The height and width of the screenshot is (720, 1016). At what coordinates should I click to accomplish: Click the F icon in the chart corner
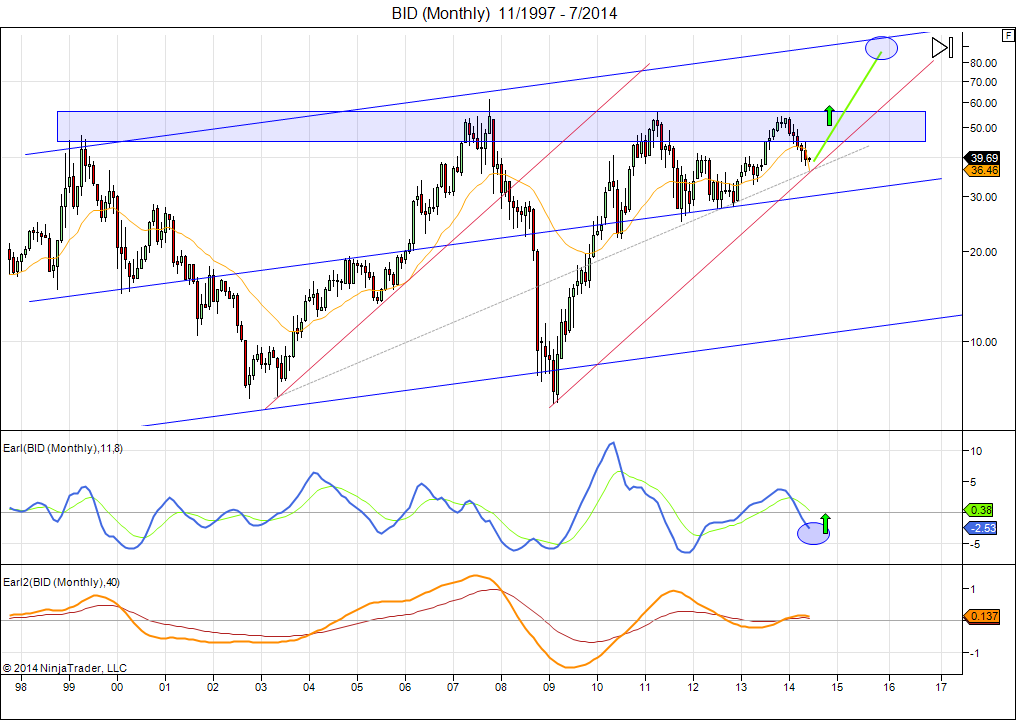tap(1007, 35)
